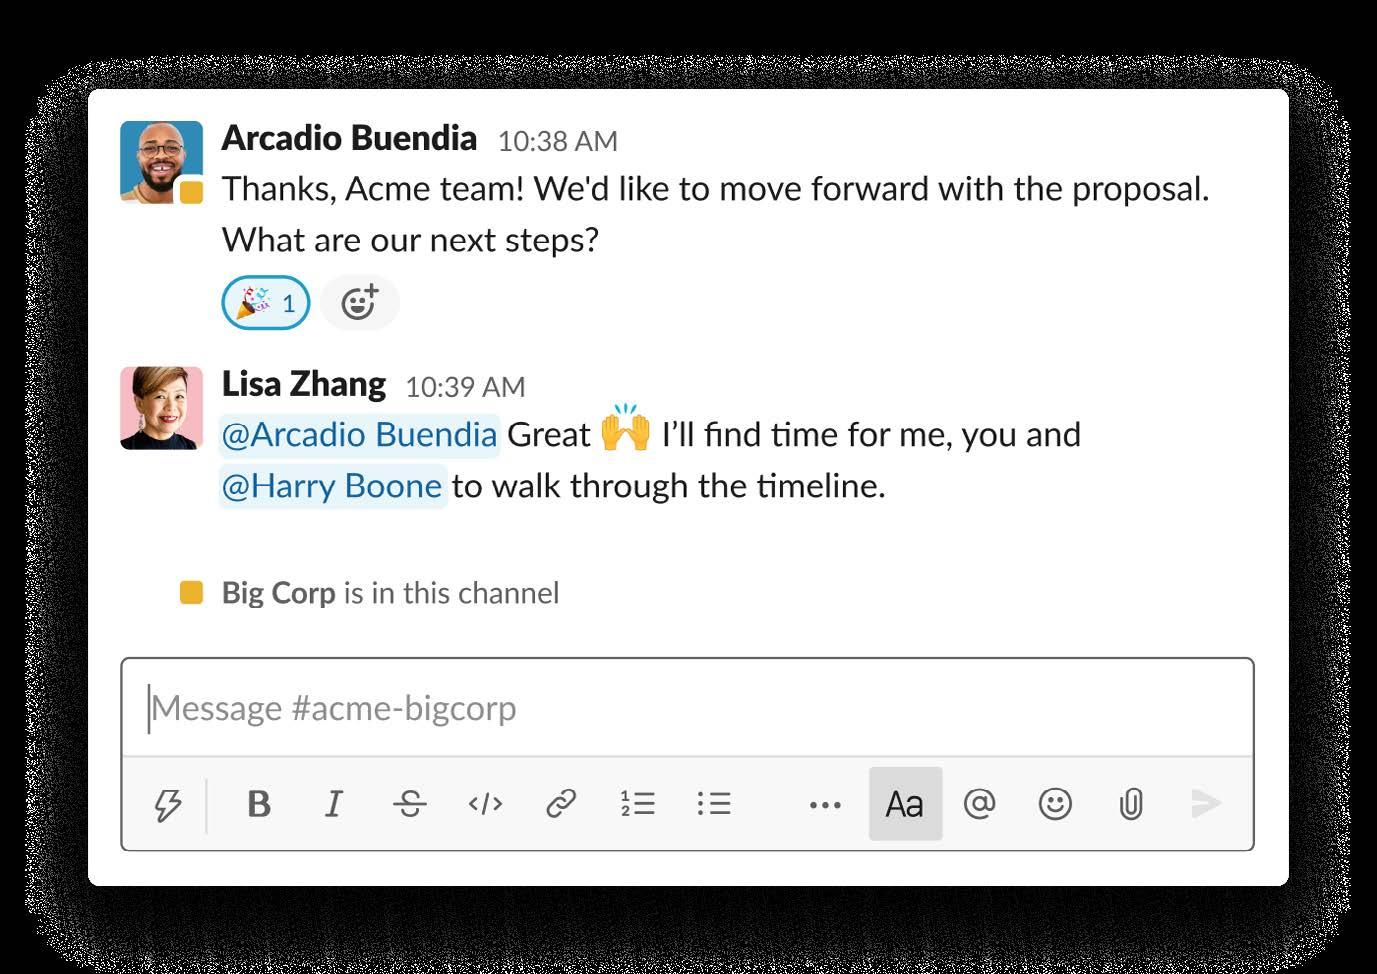Start a numbered list

pos(637,804)
